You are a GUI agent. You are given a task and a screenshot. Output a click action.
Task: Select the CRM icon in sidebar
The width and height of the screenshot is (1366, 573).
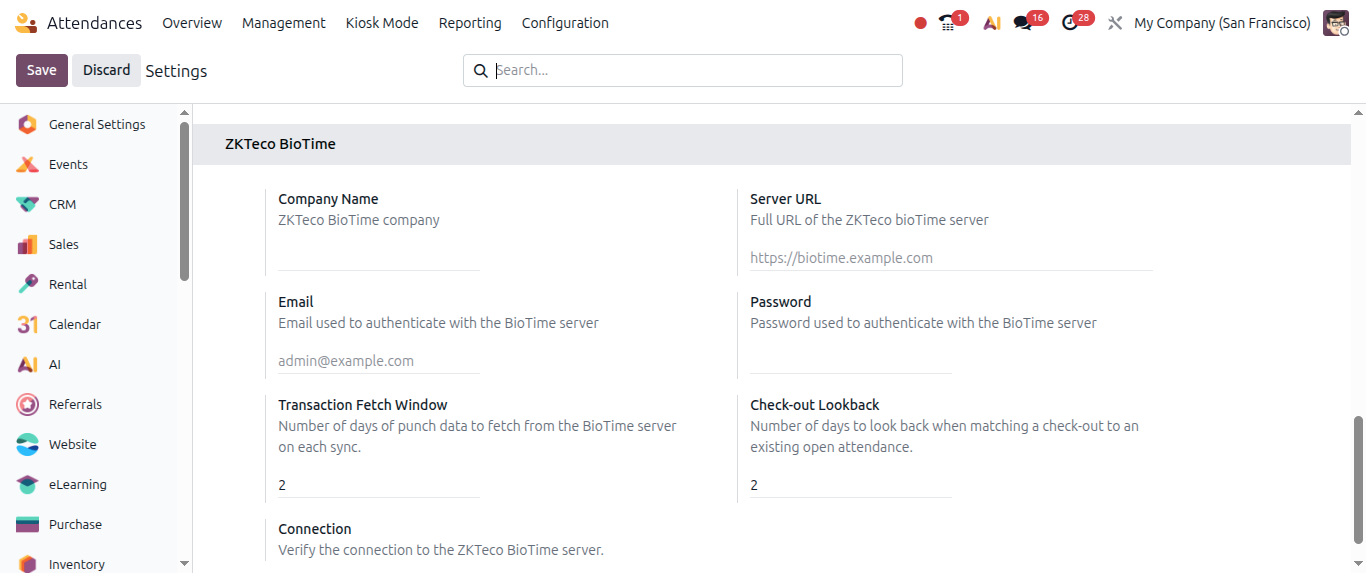click(27, 205)
